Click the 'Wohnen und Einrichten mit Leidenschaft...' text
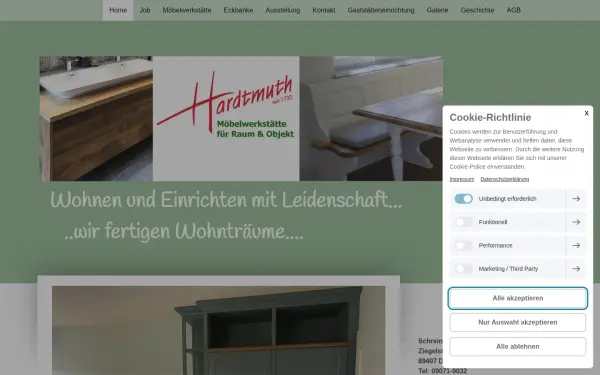The image size is (600, 375). pos(226,200)
